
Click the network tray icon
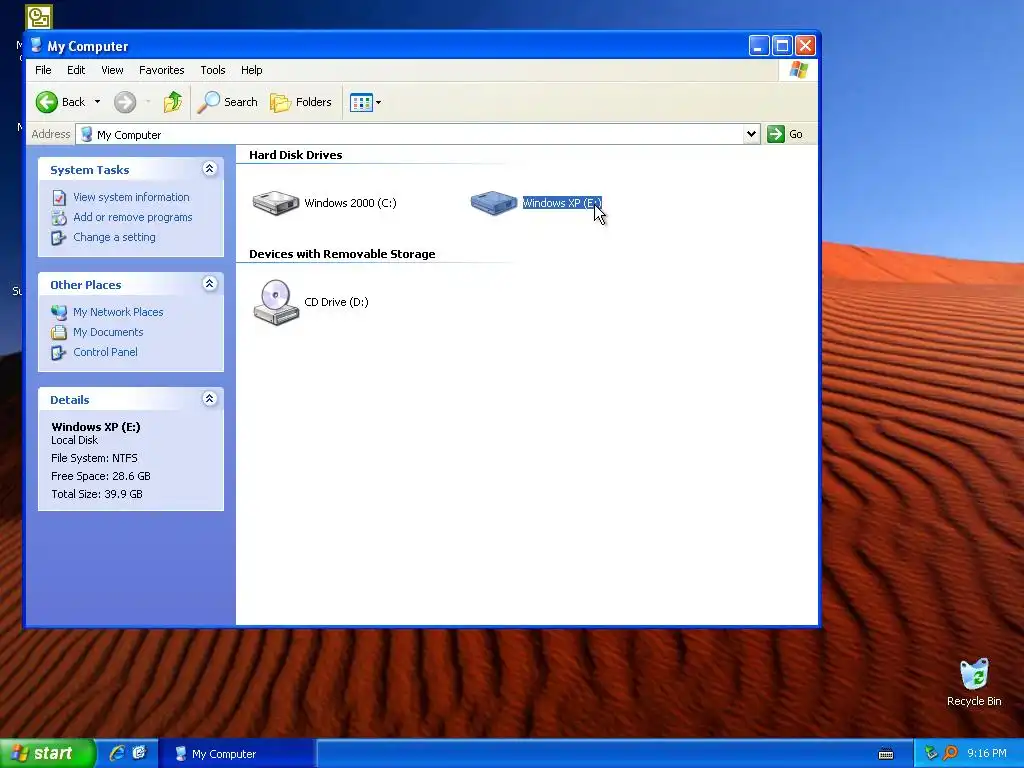click(x=931, y=754)
